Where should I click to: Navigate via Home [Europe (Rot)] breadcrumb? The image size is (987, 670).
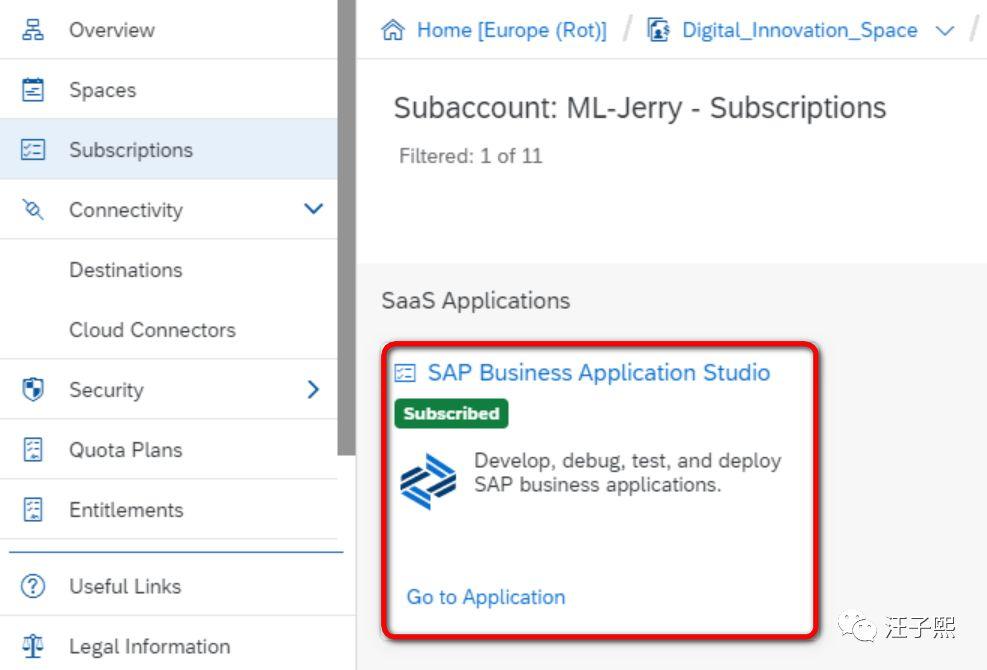[510, 30]
